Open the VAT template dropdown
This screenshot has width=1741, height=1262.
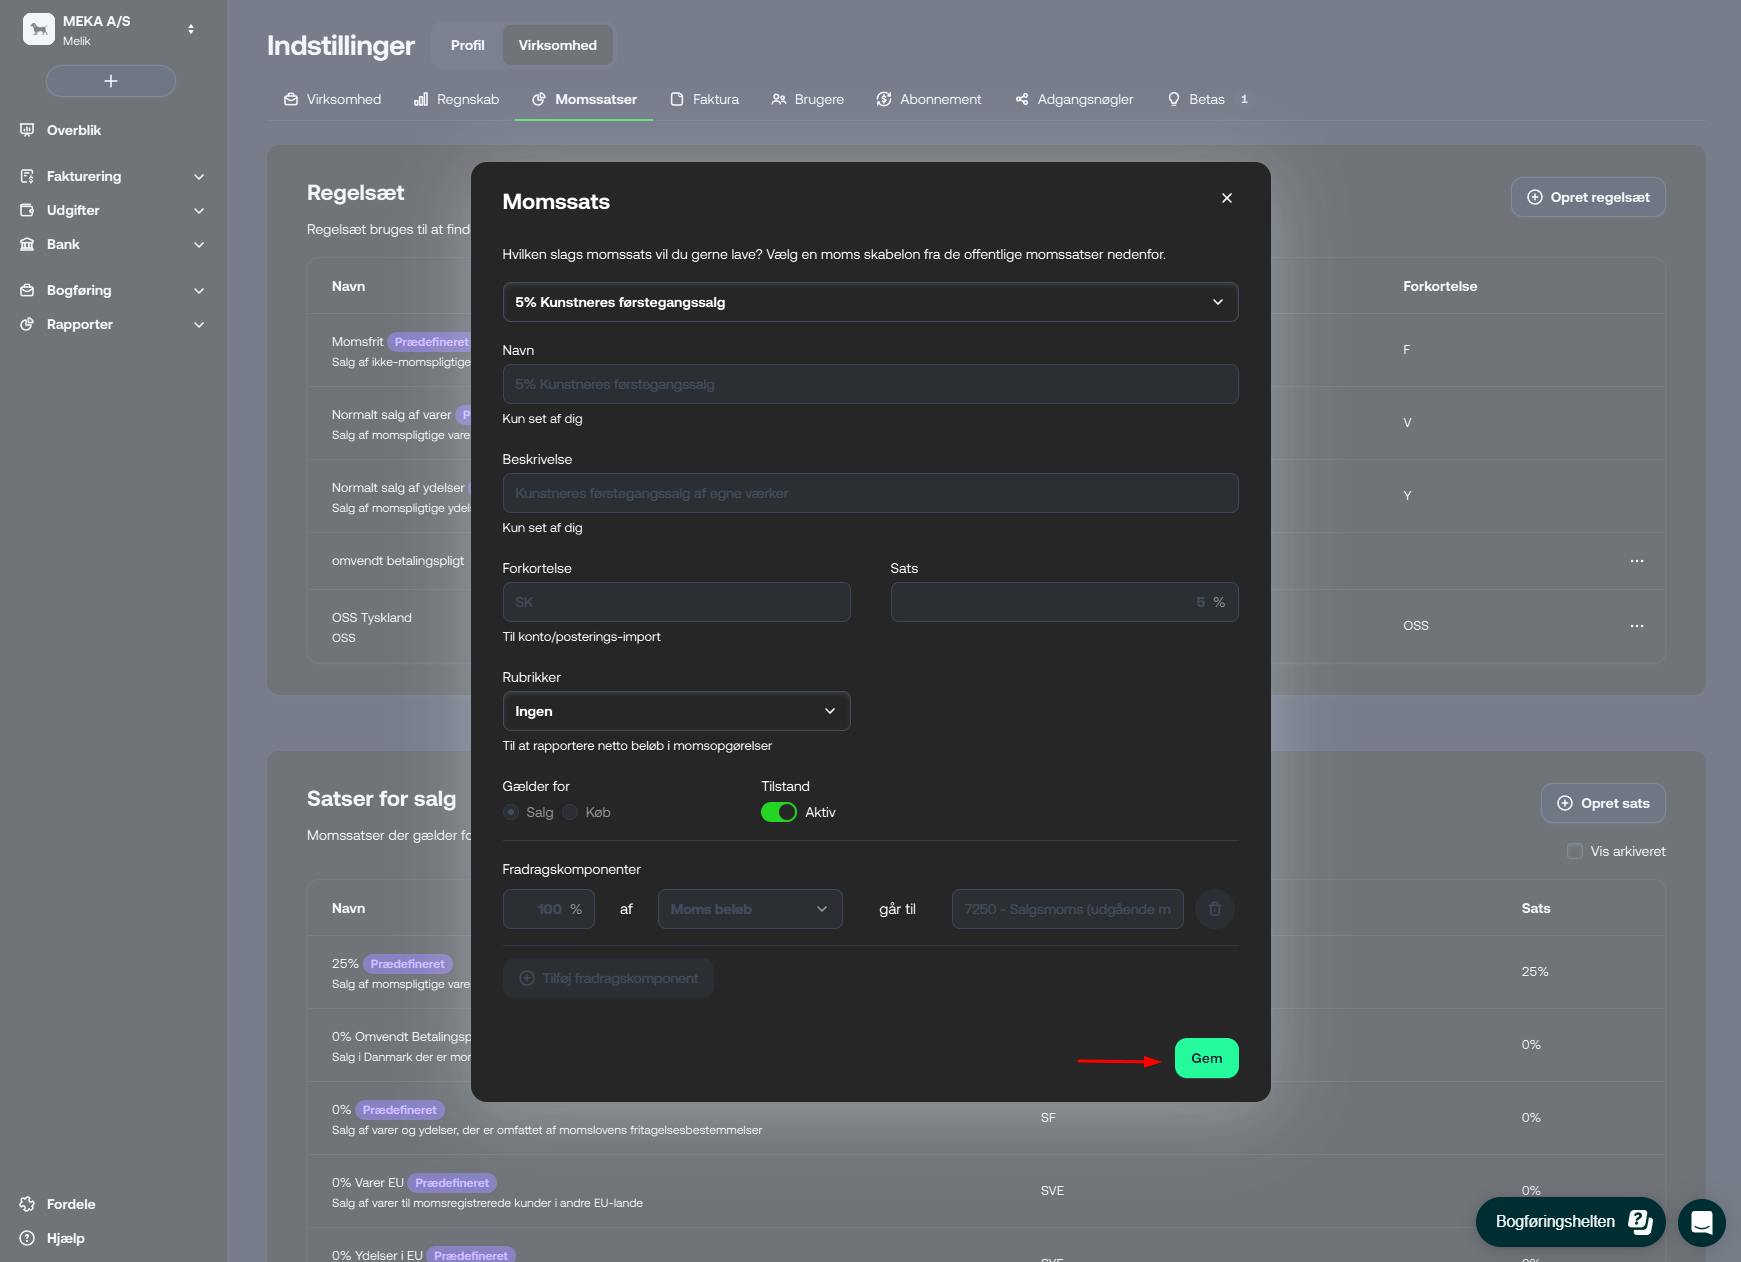click(x=869, y=302)
